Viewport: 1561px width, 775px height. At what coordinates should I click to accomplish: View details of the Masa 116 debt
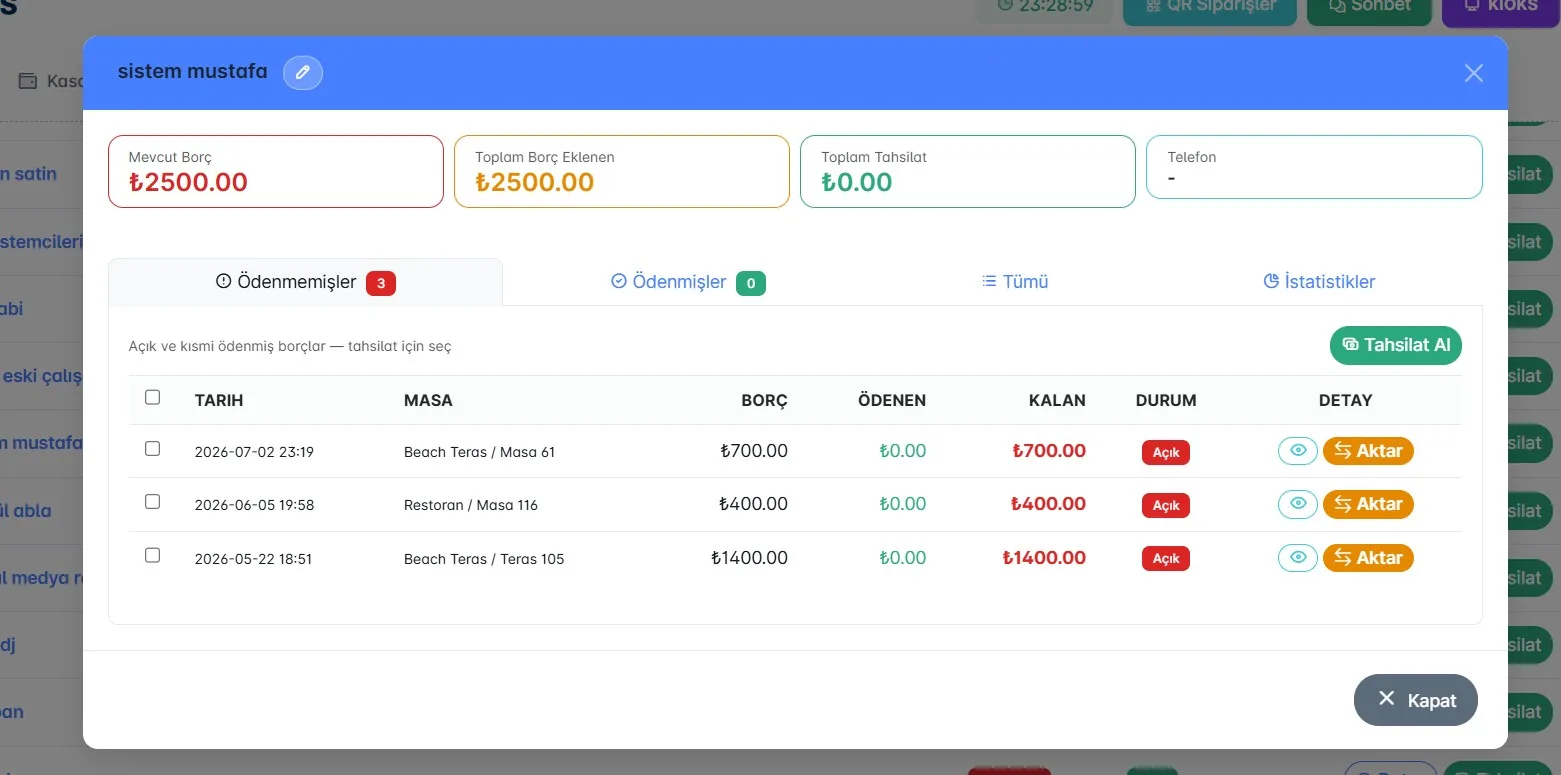(1298, 504)
